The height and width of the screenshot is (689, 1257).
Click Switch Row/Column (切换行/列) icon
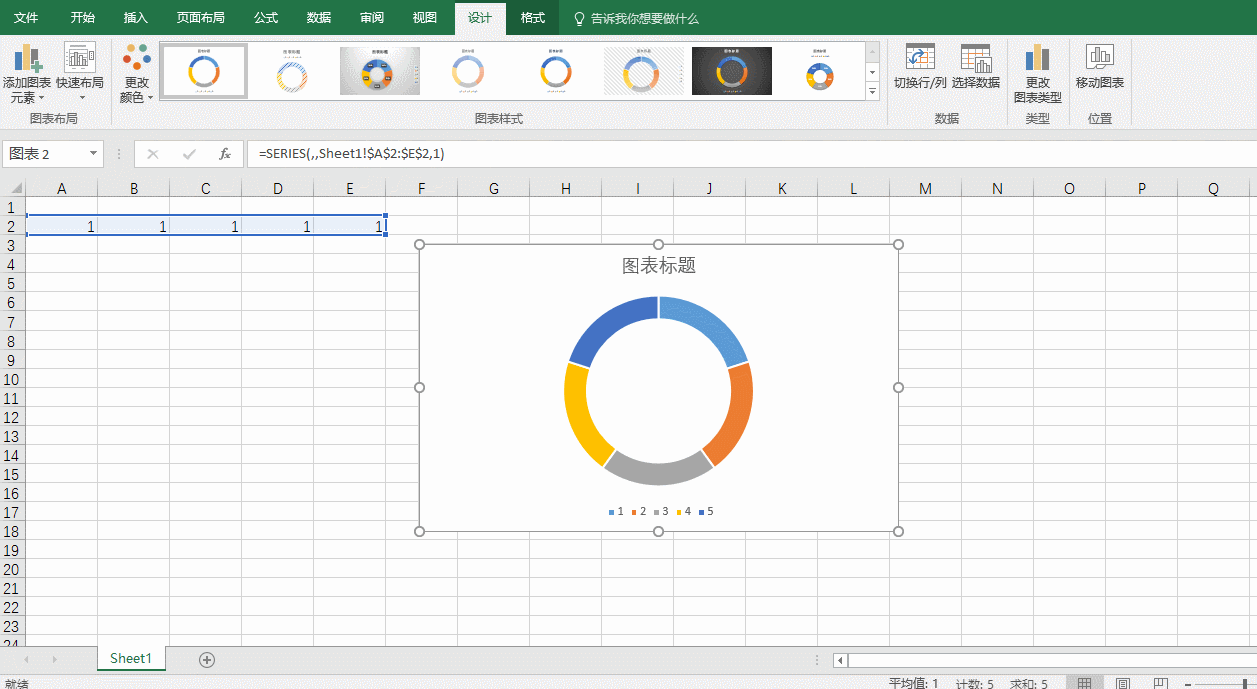click(x=919, y=59)
